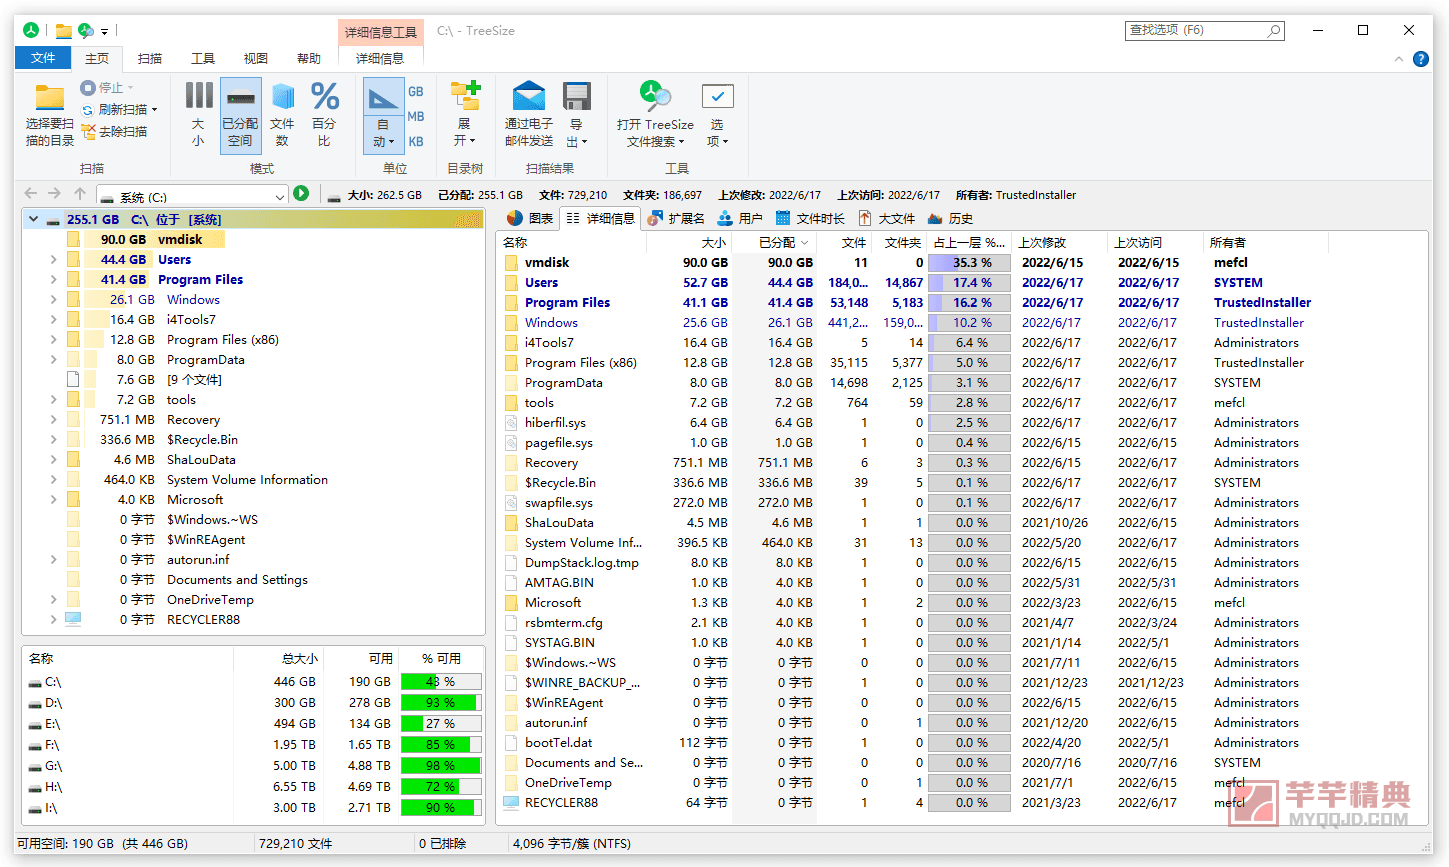
Task: Select pagefile.sys in details list
Action: (x=558, y=442)
